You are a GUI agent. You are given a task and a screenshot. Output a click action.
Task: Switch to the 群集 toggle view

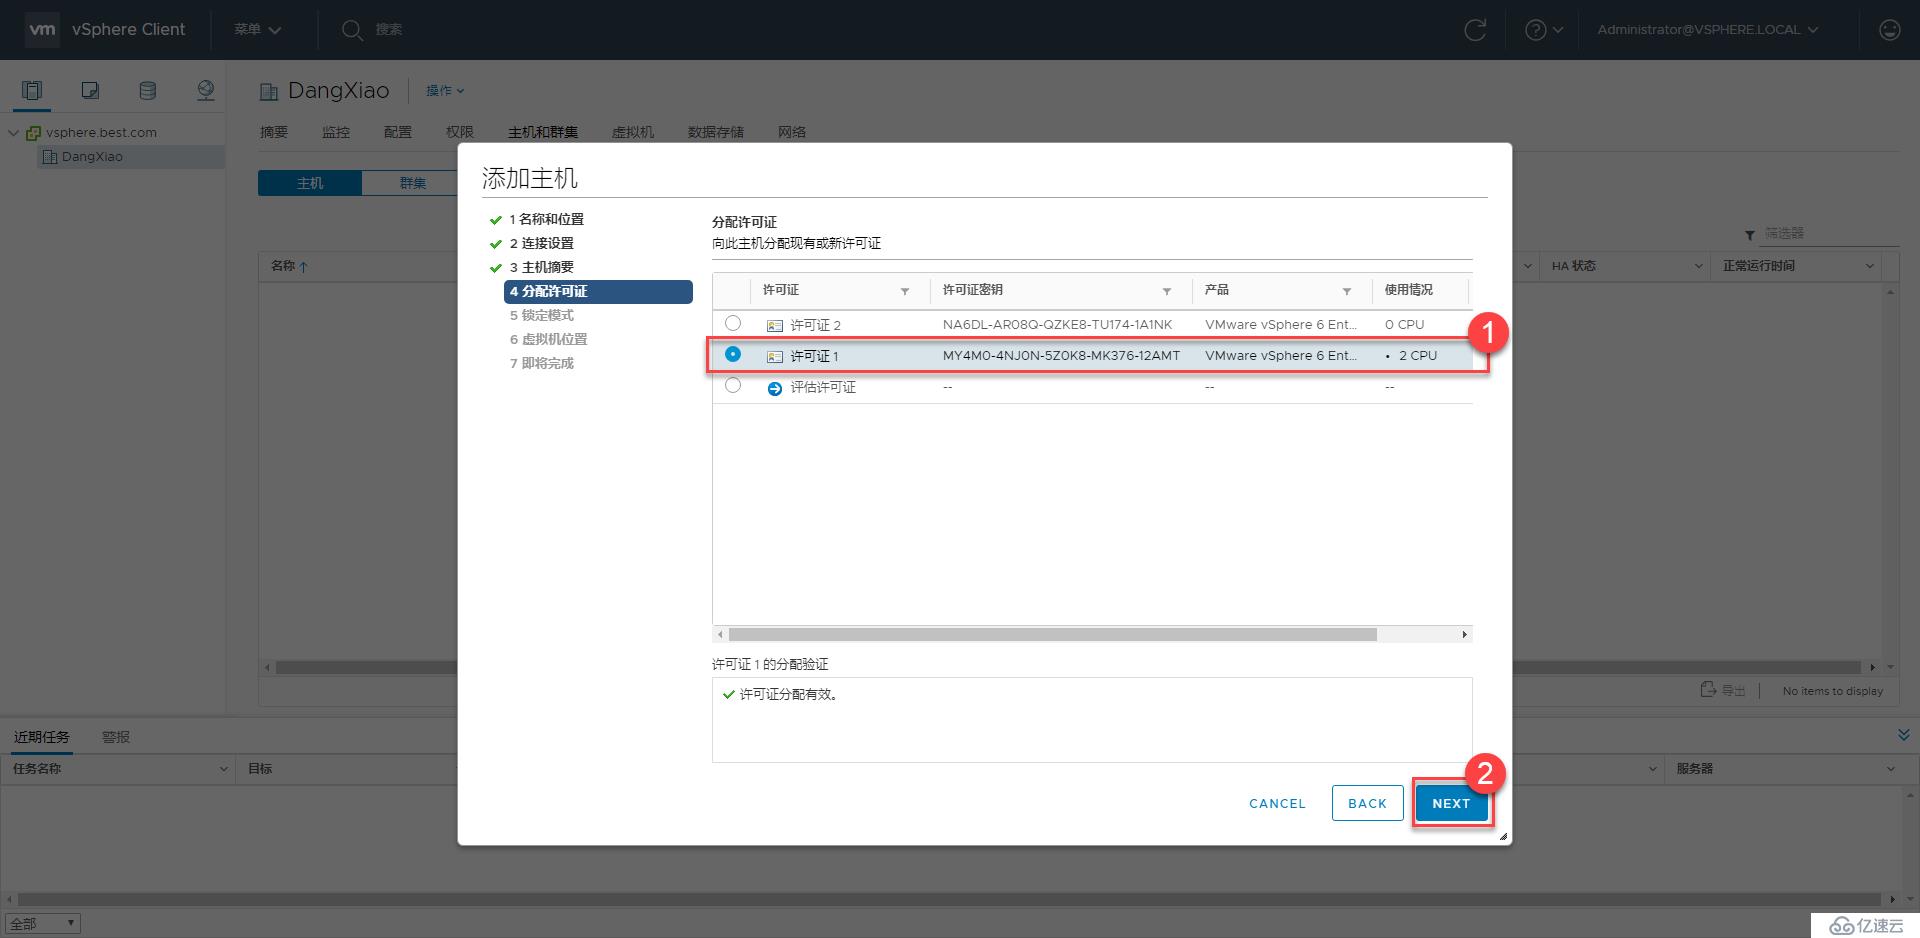point(412,183)
